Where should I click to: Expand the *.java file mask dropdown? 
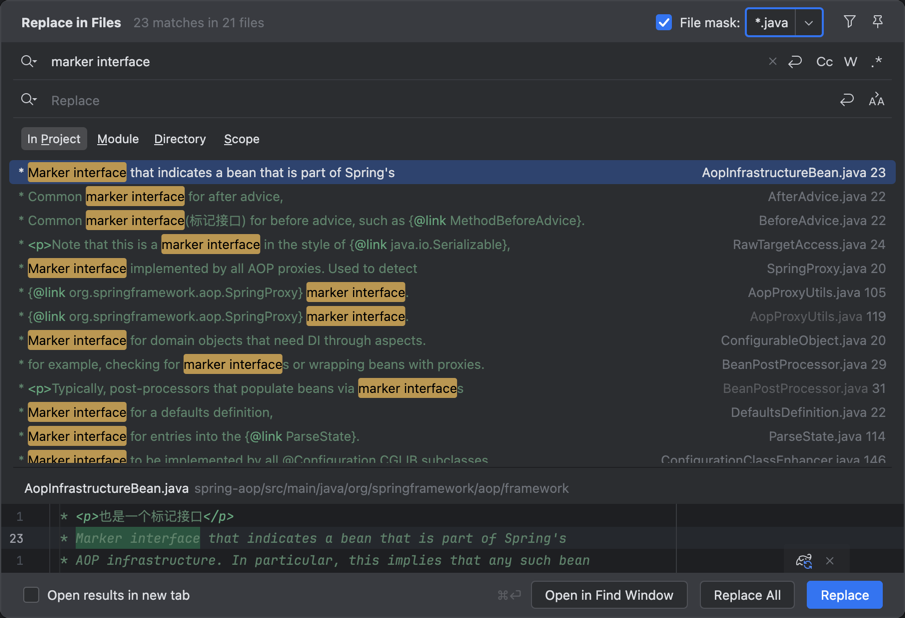tap(809, 22)
